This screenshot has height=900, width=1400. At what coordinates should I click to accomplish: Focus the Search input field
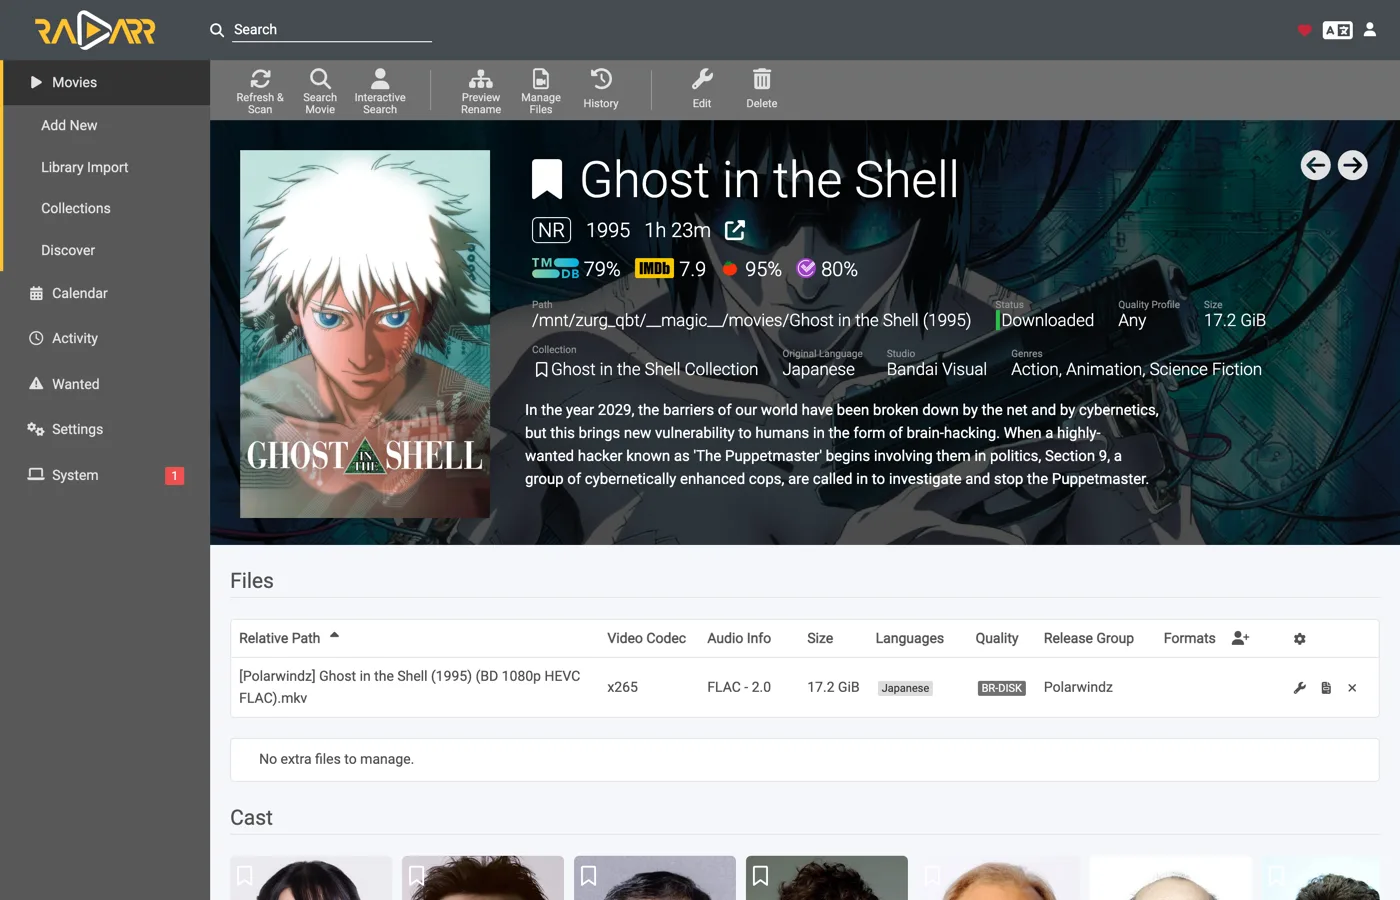click(332, 30)
